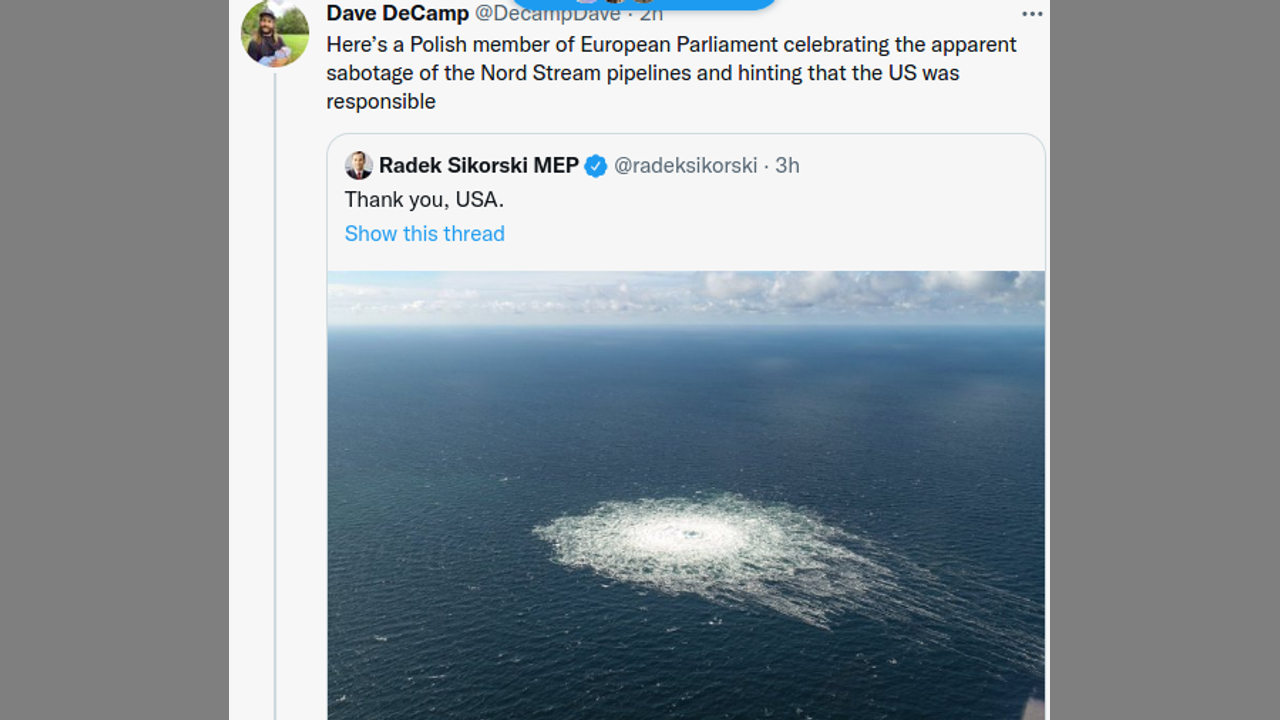Screen dimensions: 1280x720
Task: Click Radek Sikorski's small profile avatar
Action: point(358,166)
